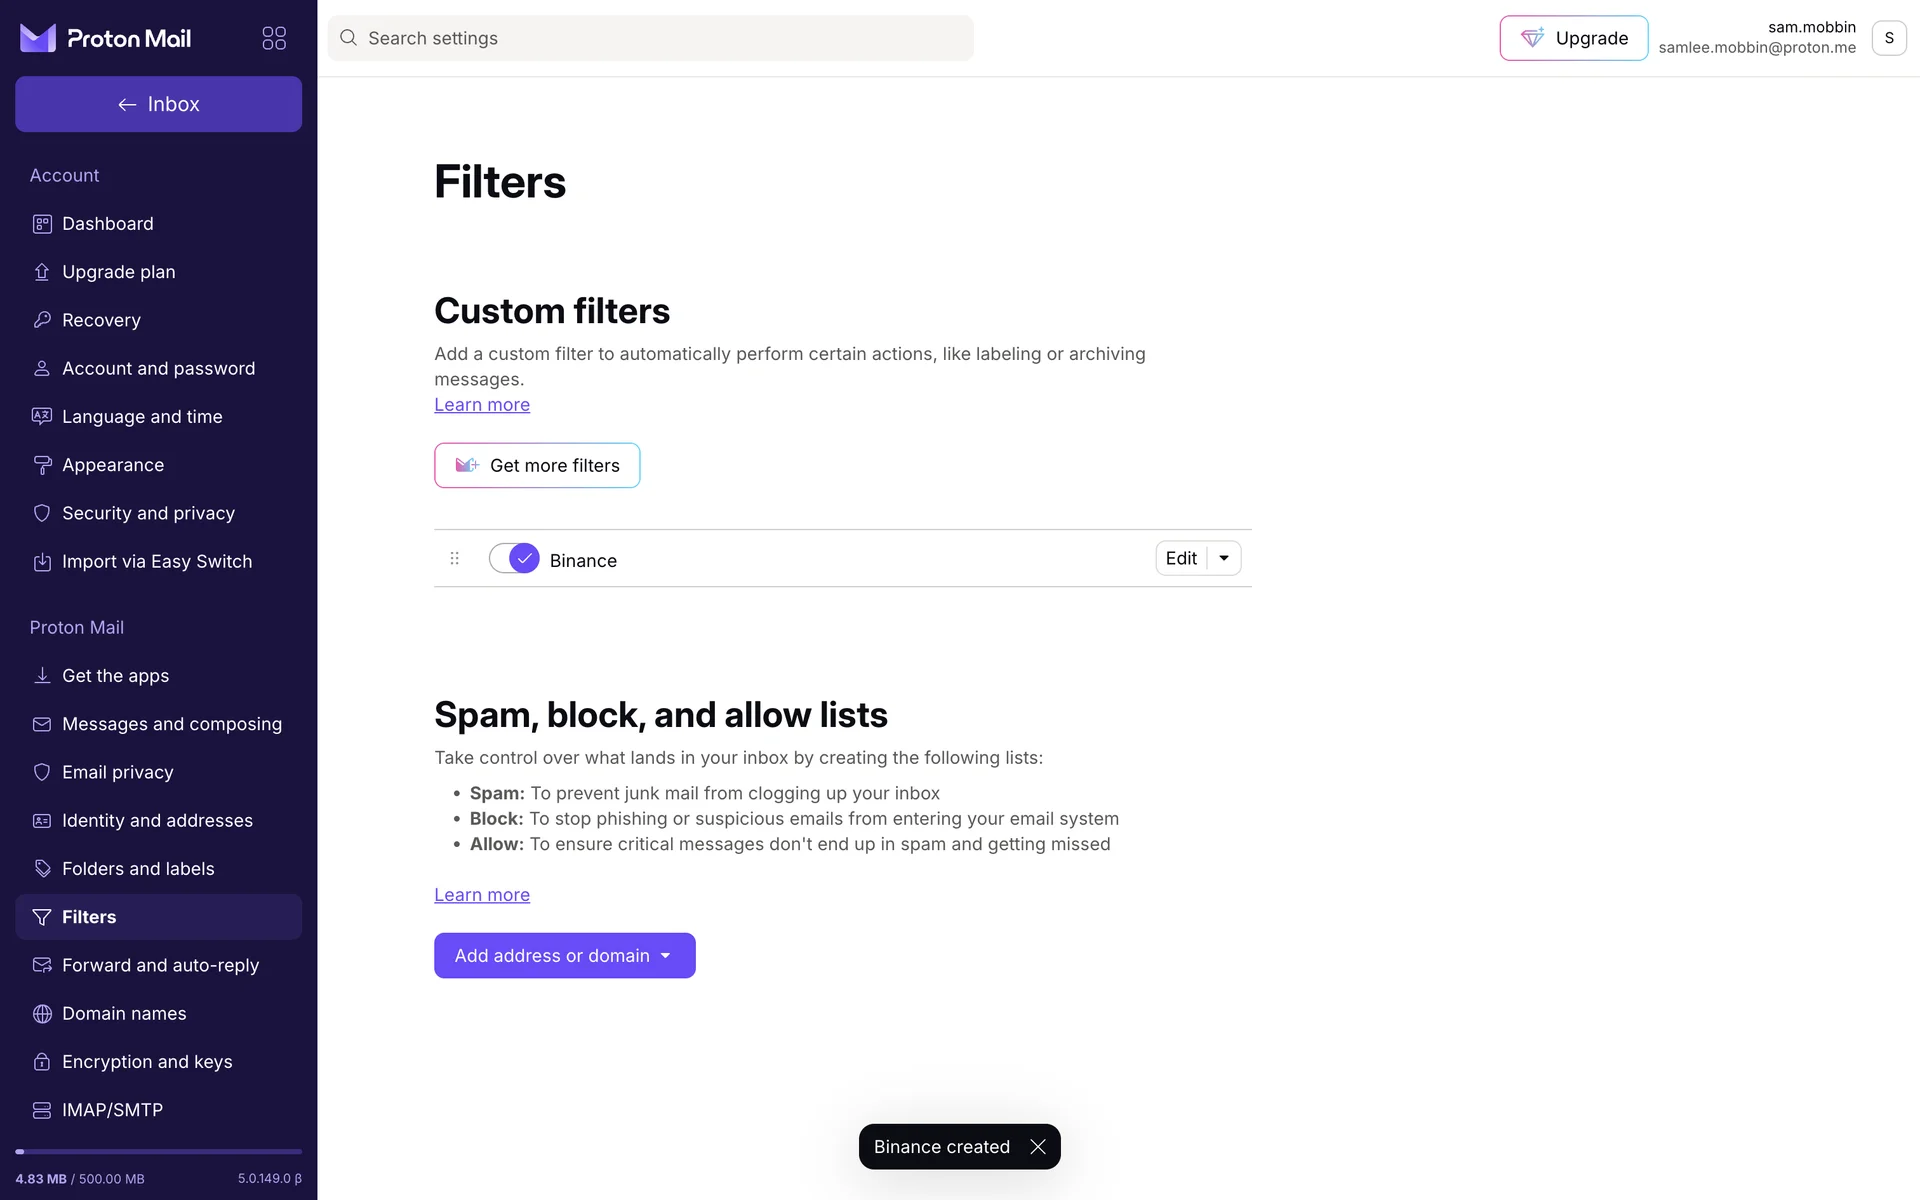Viewport: 1920px width, 1200px height.
Task: Click the Proton Mail logo
Action: coord(106,38)
